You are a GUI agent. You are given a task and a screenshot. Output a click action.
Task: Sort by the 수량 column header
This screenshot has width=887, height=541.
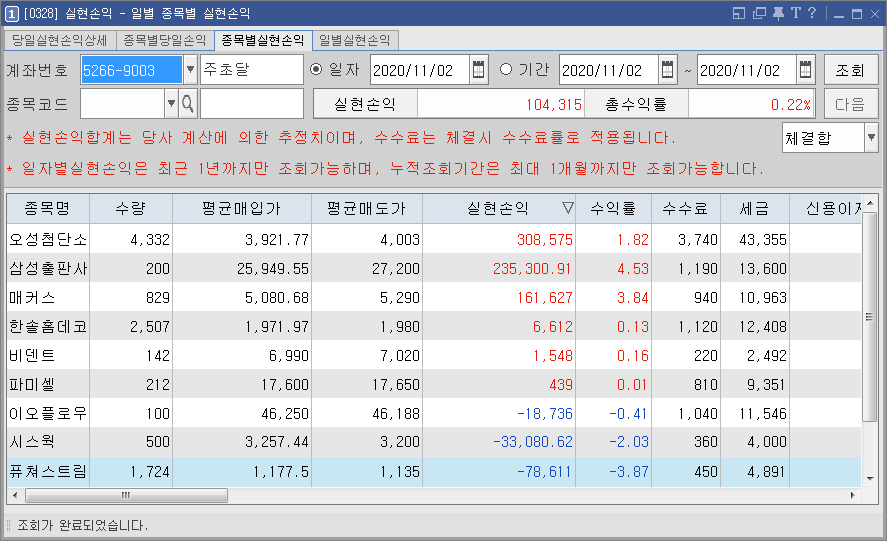click(x=131, y=209)
